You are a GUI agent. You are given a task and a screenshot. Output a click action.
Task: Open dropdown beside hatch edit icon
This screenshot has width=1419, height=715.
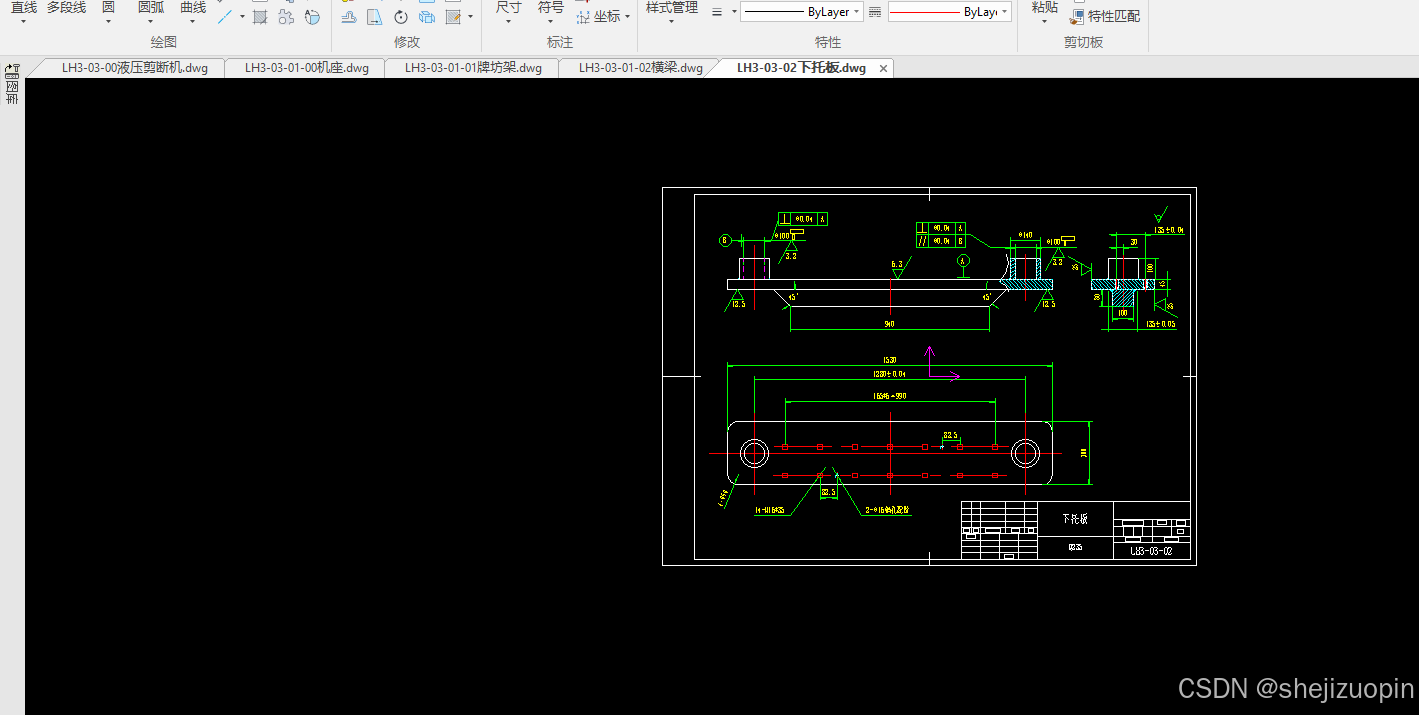[x=470, y=16]
